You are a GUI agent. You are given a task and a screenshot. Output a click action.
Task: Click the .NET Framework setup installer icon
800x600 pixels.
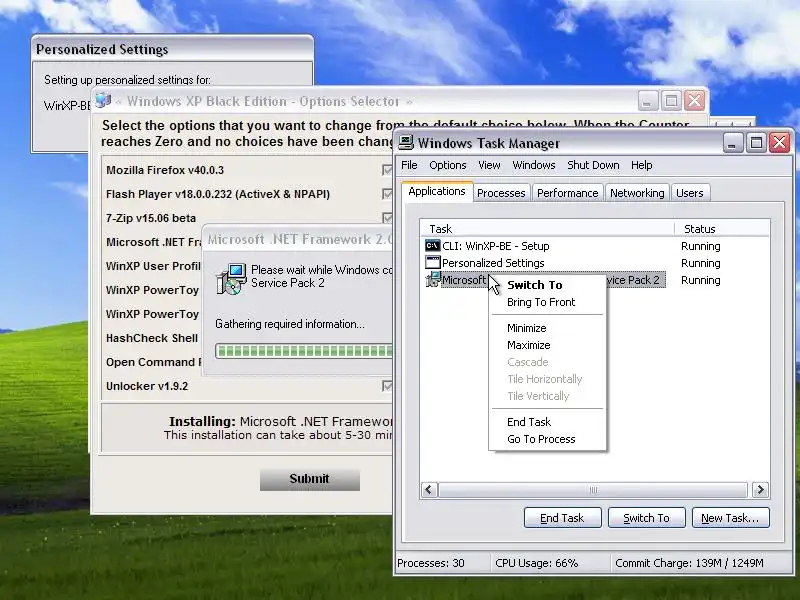231,279
